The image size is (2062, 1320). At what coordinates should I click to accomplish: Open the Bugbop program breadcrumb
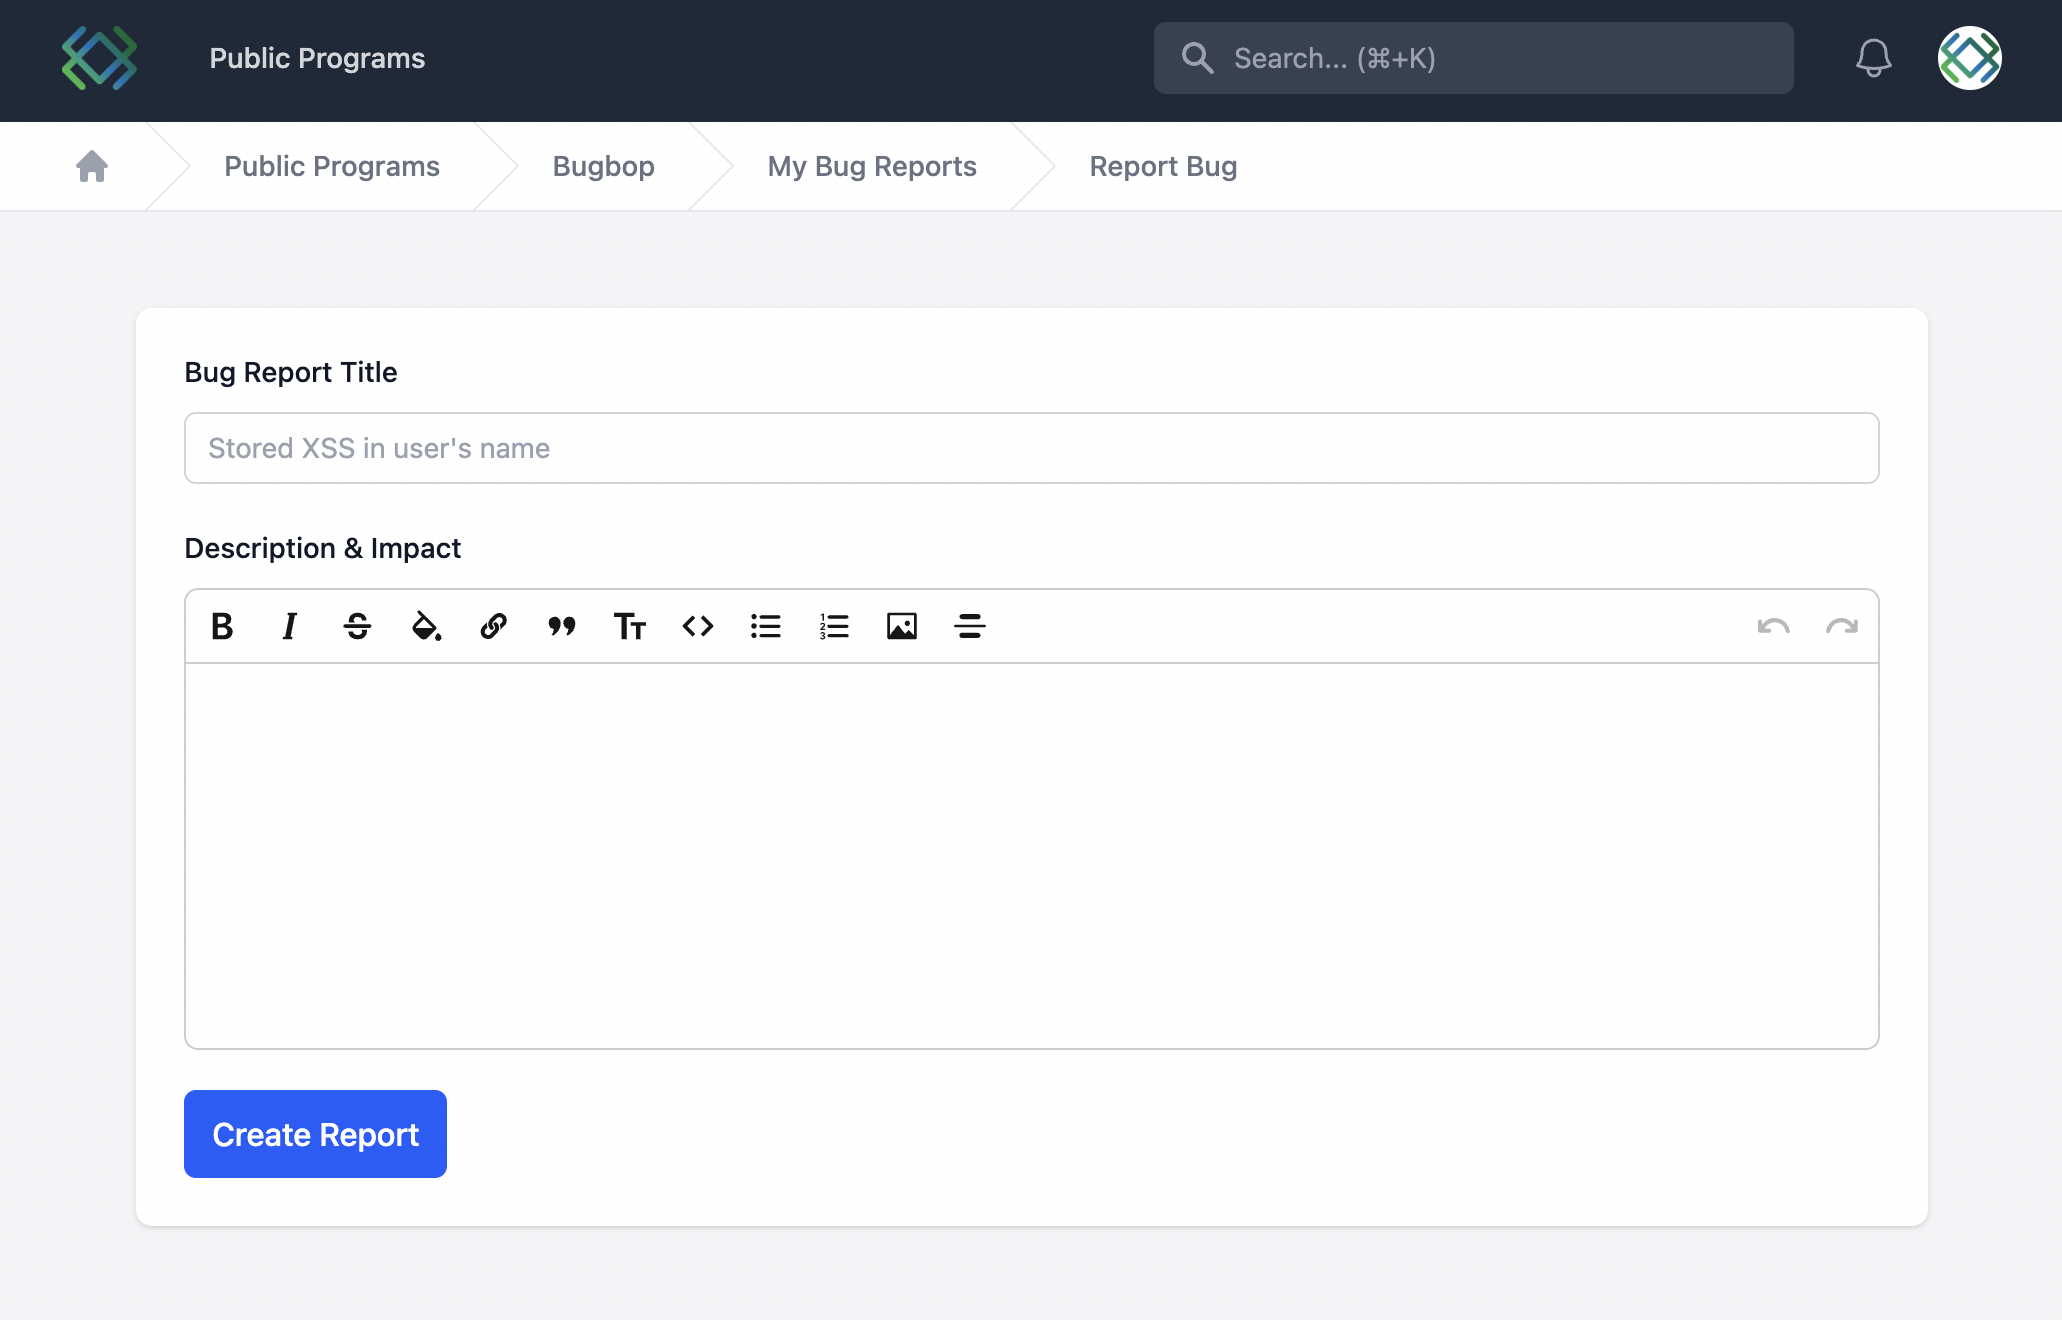(602, 166)
